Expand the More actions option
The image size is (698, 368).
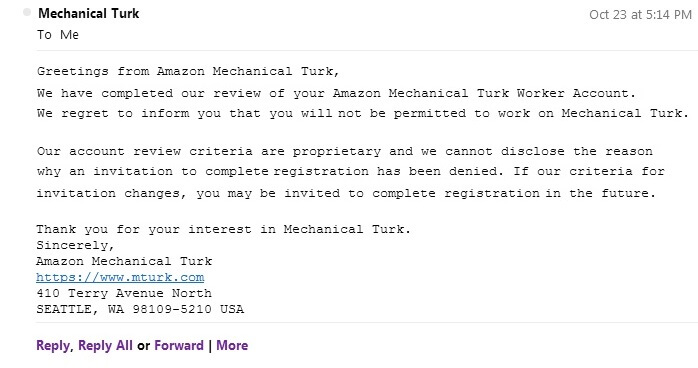pos(232,345)
